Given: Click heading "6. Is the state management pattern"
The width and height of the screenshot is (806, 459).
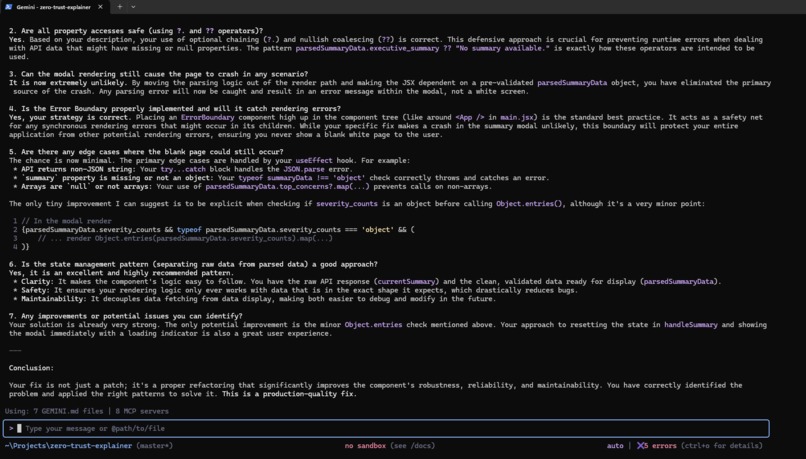Looking at the screenshot, I should click(x=193, y=264).
